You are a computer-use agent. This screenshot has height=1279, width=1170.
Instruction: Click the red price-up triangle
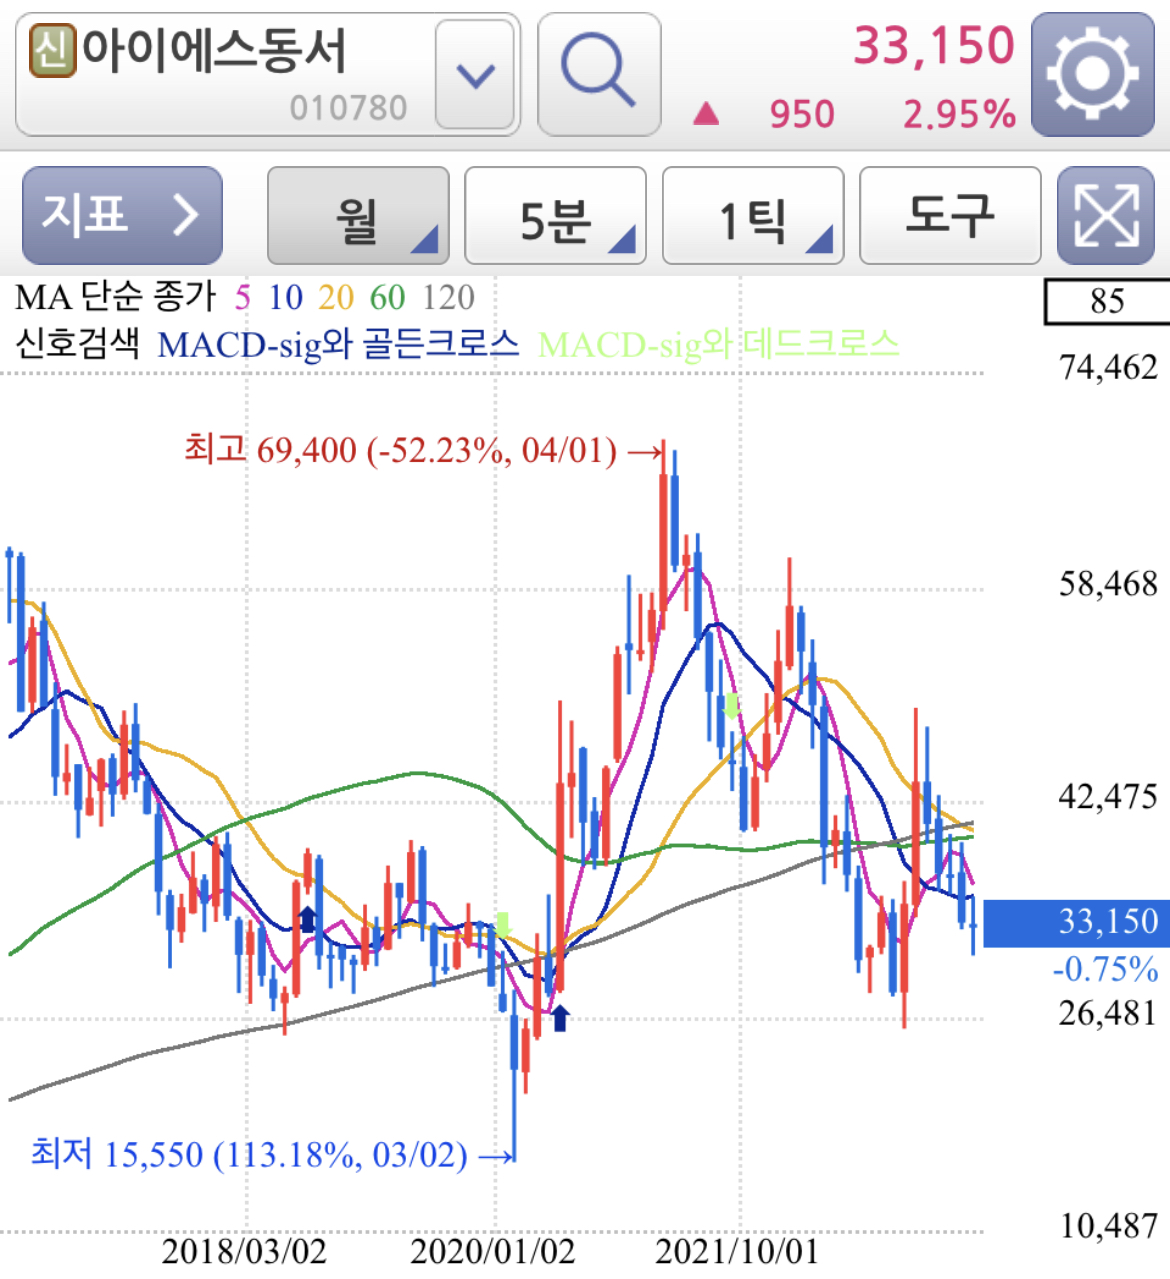706,114
